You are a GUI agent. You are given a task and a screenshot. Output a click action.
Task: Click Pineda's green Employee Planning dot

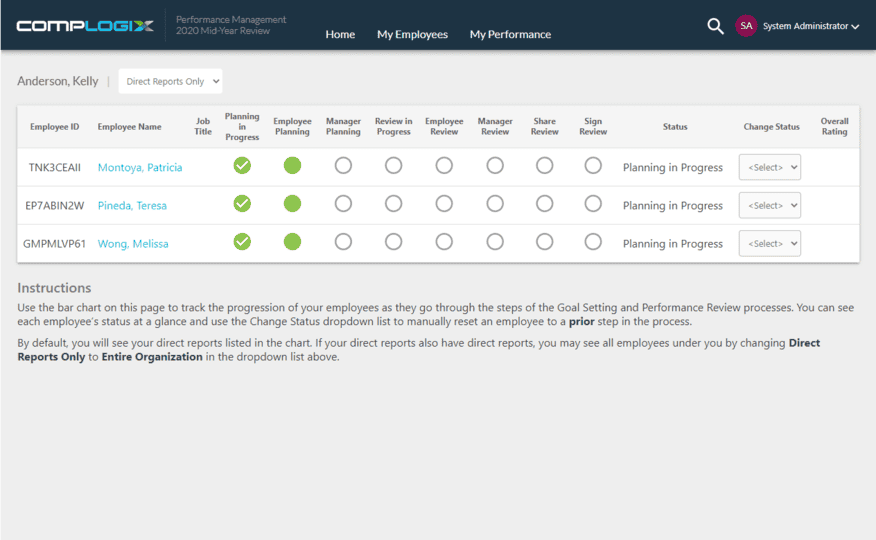292,204
